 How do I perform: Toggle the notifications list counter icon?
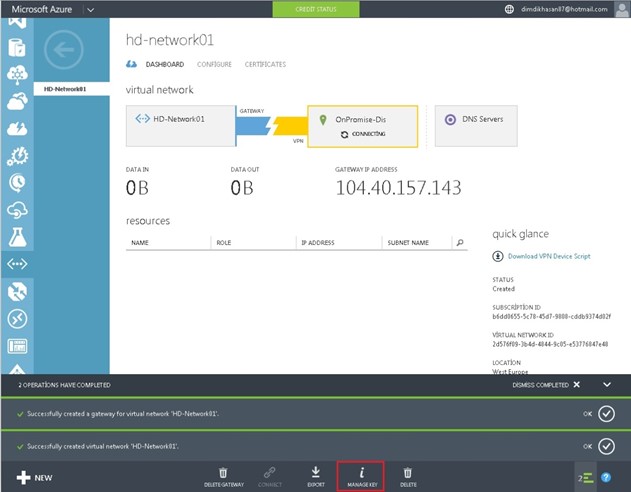pos(586,478)
